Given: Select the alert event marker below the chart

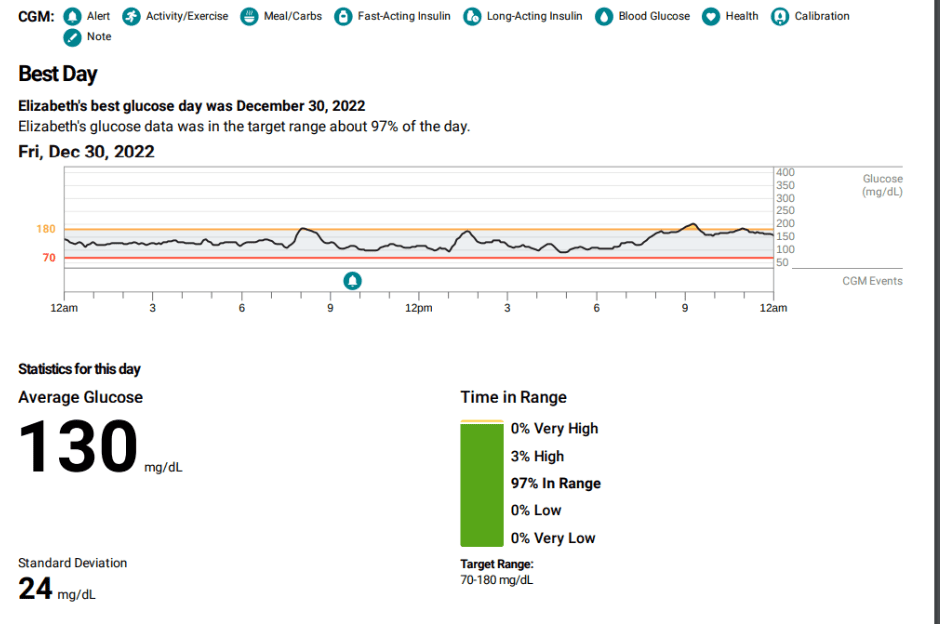Looking at the screenshot, I should click(x=353, y=280).
